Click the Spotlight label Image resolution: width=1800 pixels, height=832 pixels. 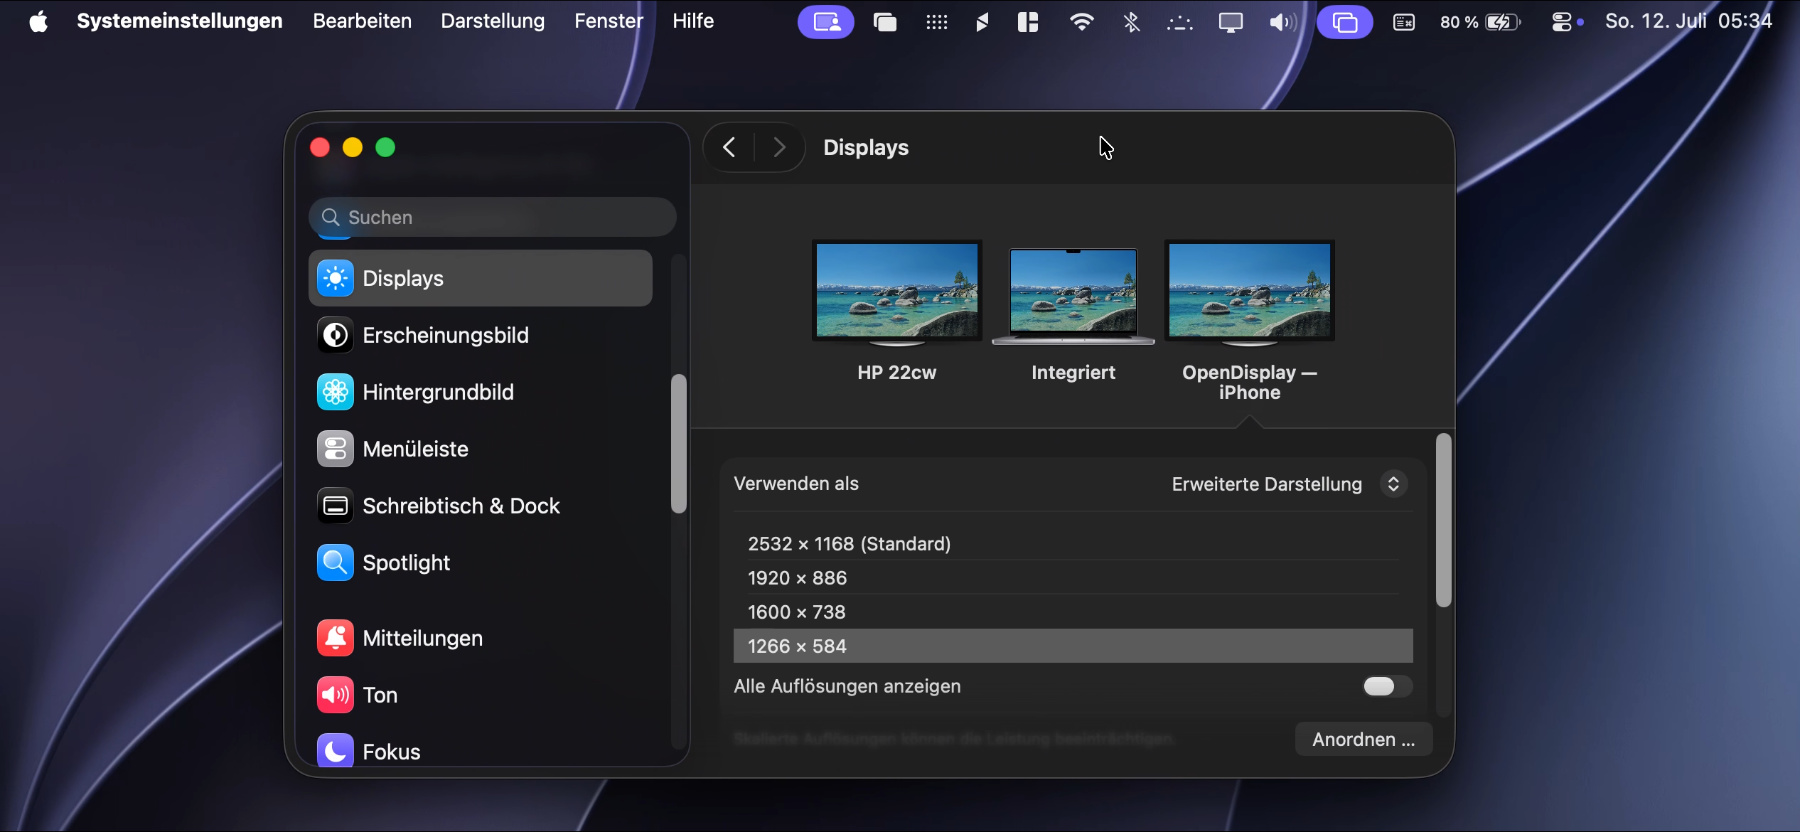click(x=406, y=563)
